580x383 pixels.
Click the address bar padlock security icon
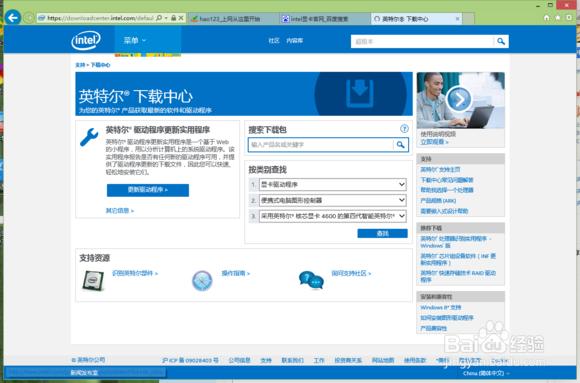(x=173, y=18)
